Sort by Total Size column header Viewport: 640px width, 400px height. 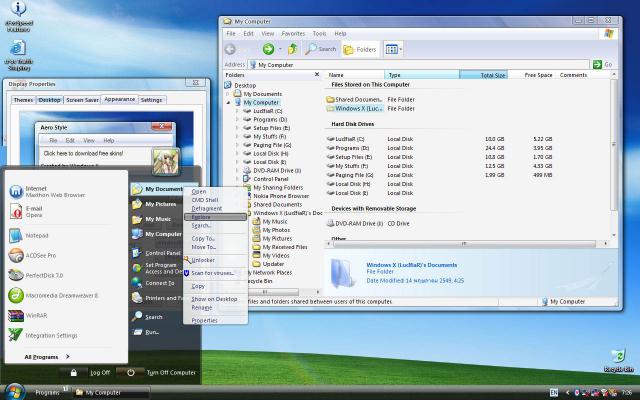point(483,75)
